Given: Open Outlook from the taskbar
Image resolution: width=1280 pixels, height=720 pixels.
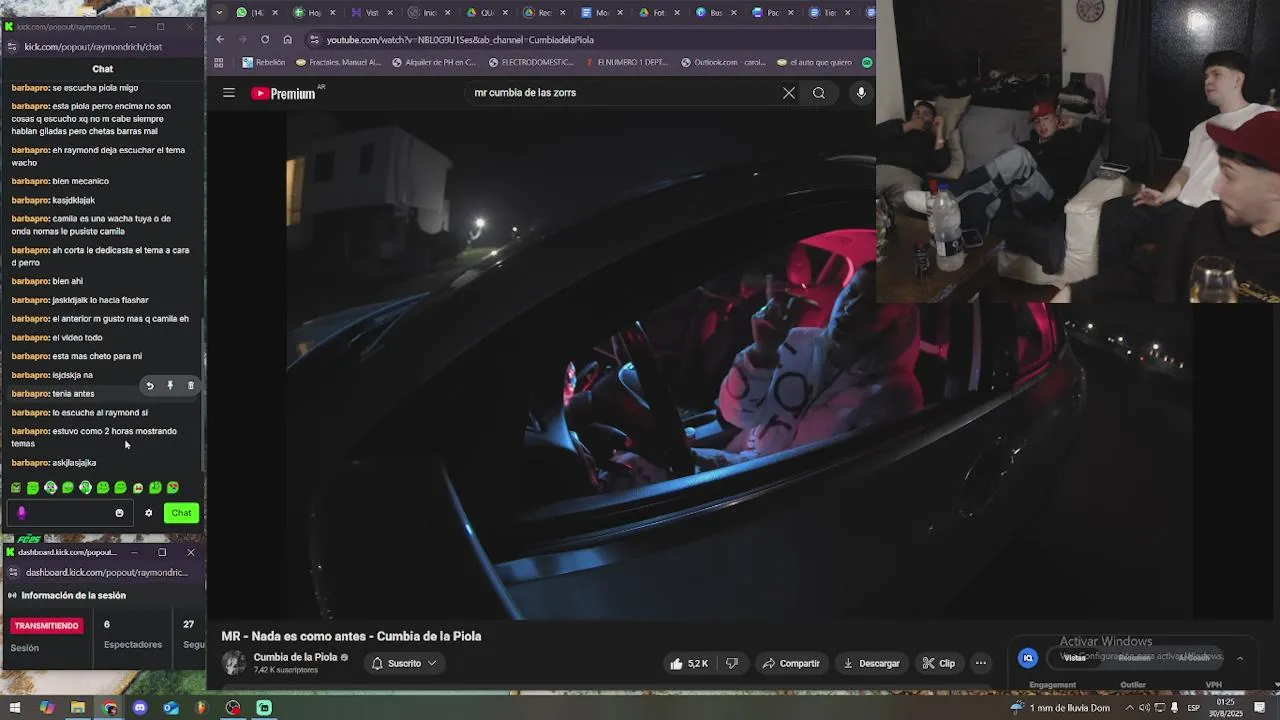Looking at the screenshot, I should tap(171, 708).
